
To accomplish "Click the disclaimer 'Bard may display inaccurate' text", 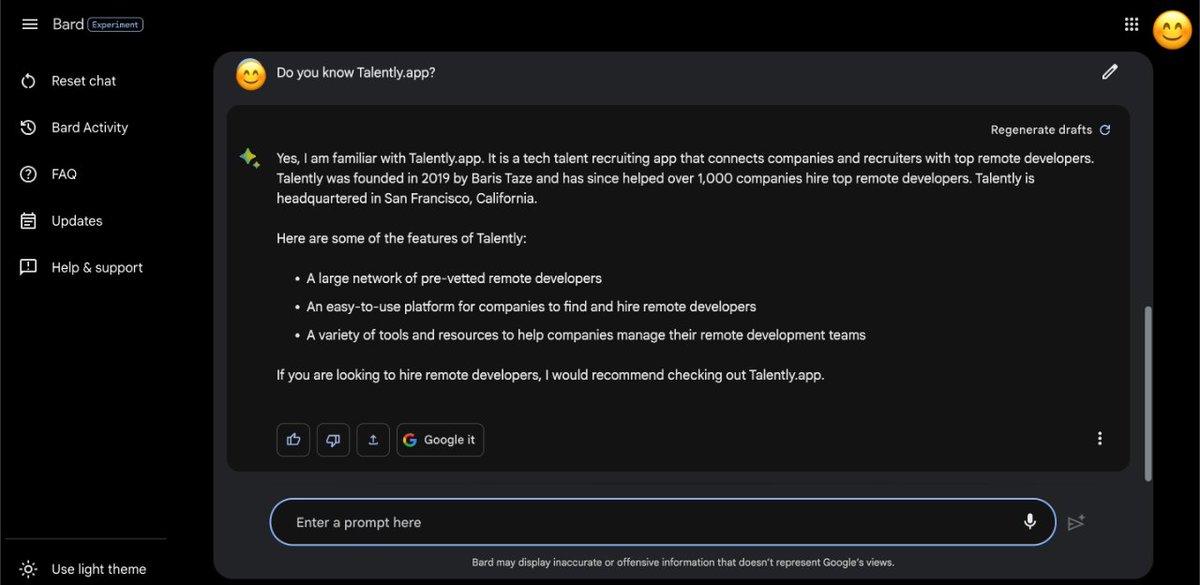I will 684,562.
